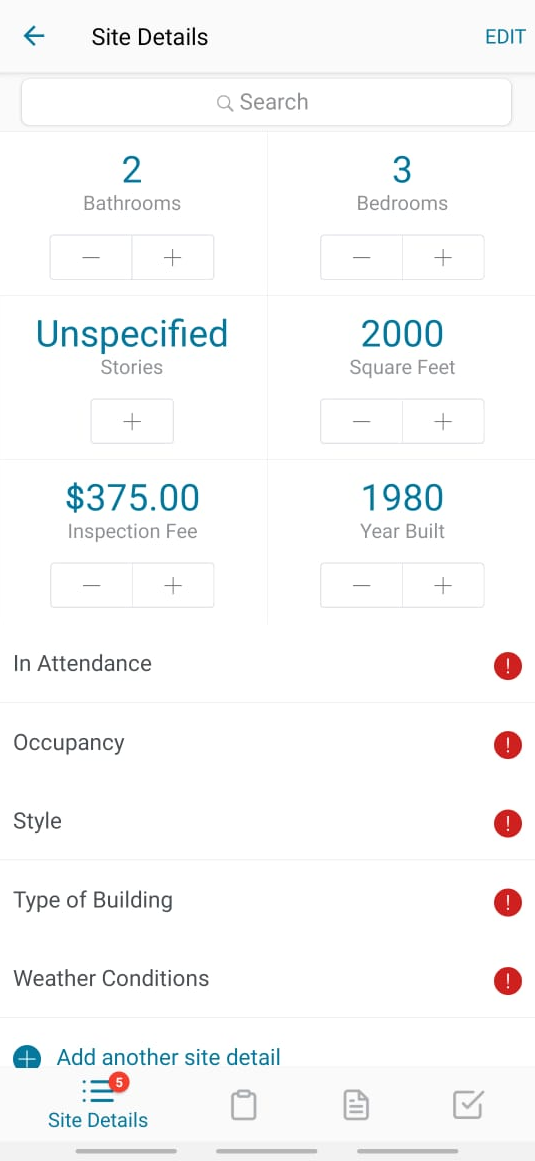This screenshot has width=535, height=1161.
Task: Tap the back arrow icon
Action: pos(34,36)
